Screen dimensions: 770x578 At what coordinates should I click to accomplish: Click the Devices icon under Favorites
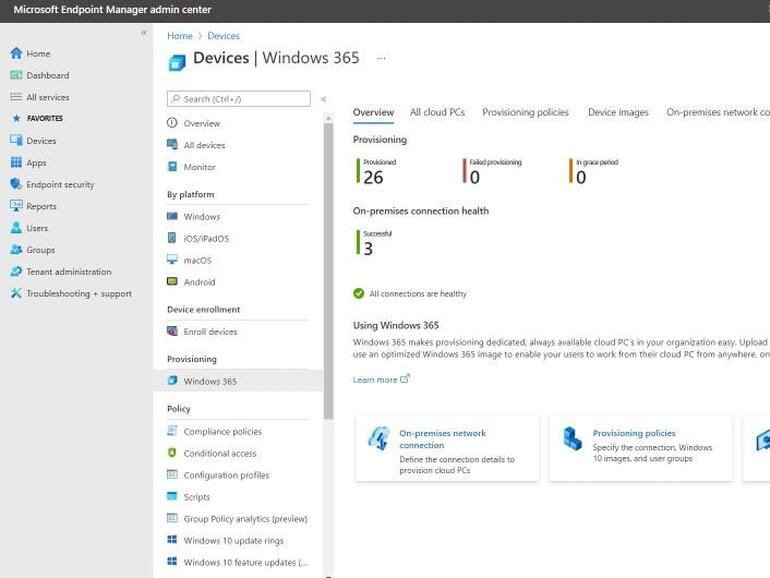coord(16,140)
